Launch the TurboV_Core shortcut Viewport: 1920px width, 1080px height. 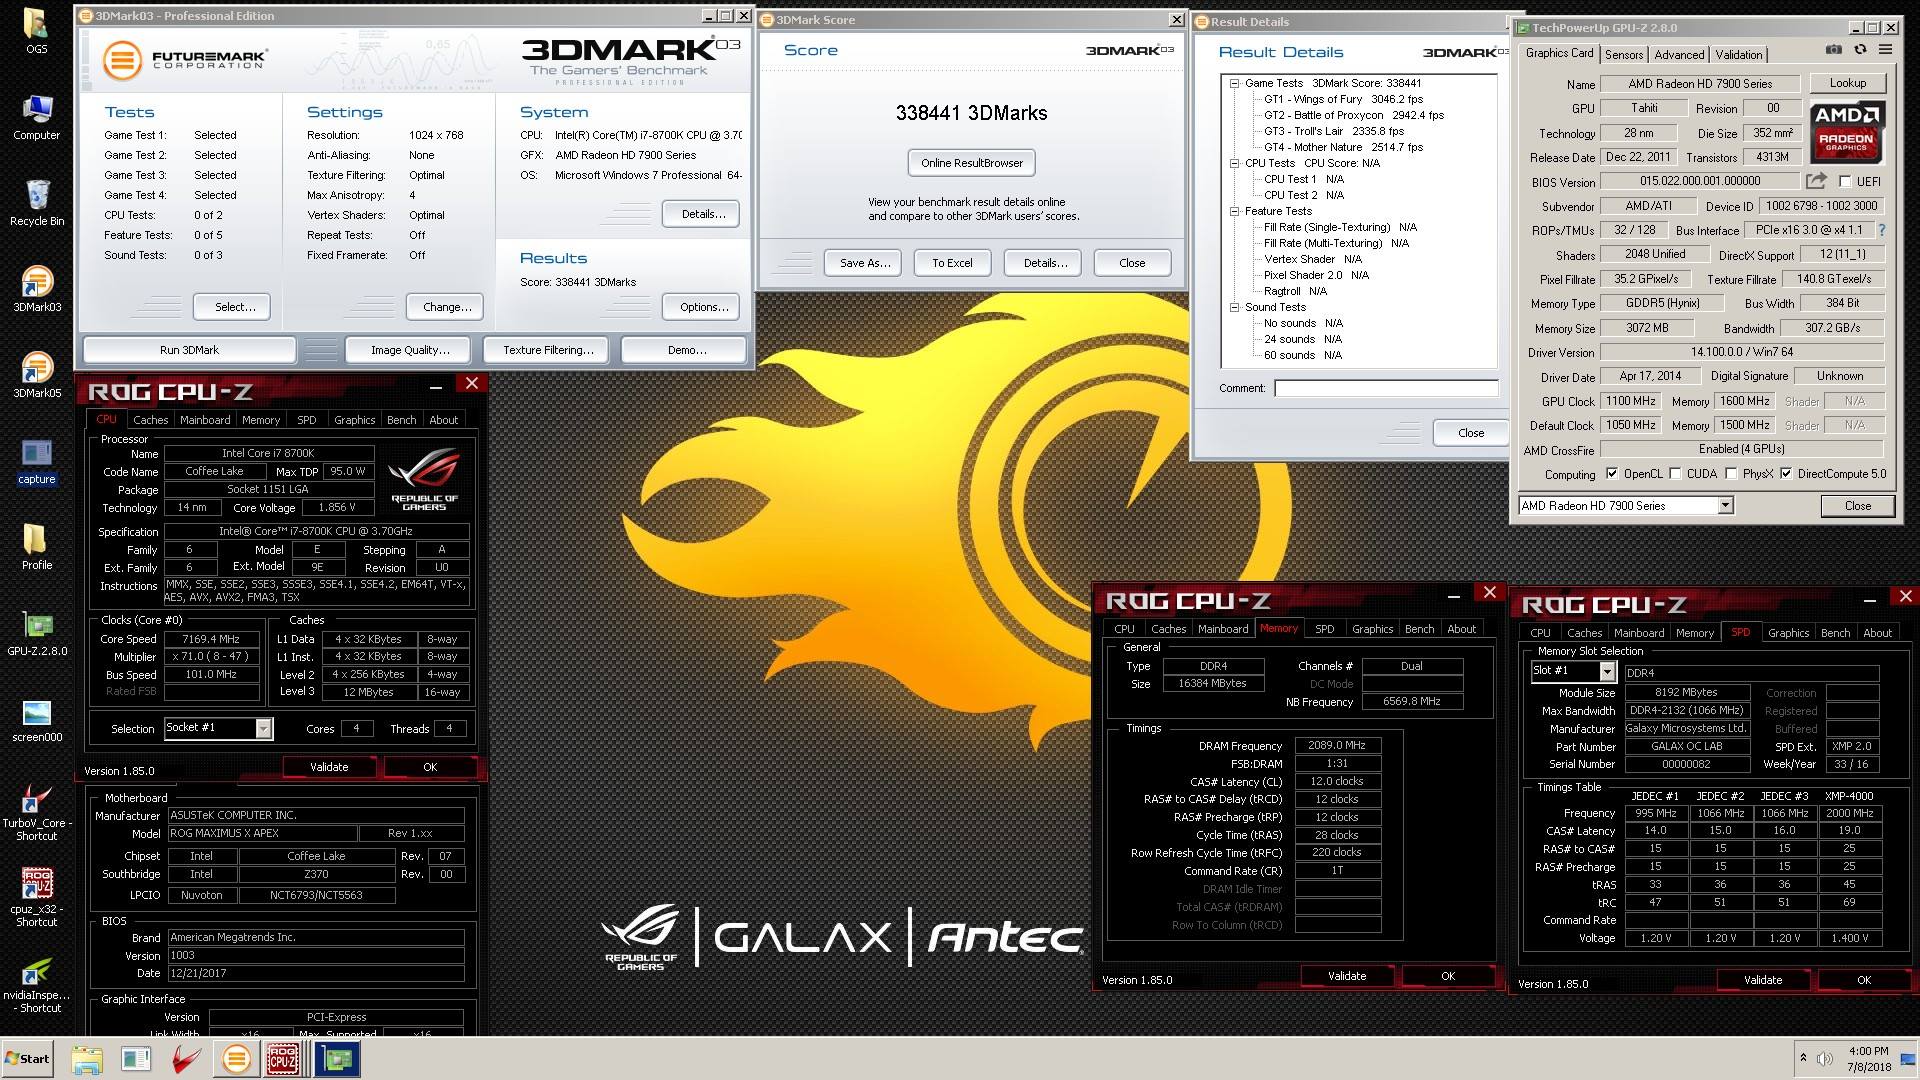pos(37,812)
